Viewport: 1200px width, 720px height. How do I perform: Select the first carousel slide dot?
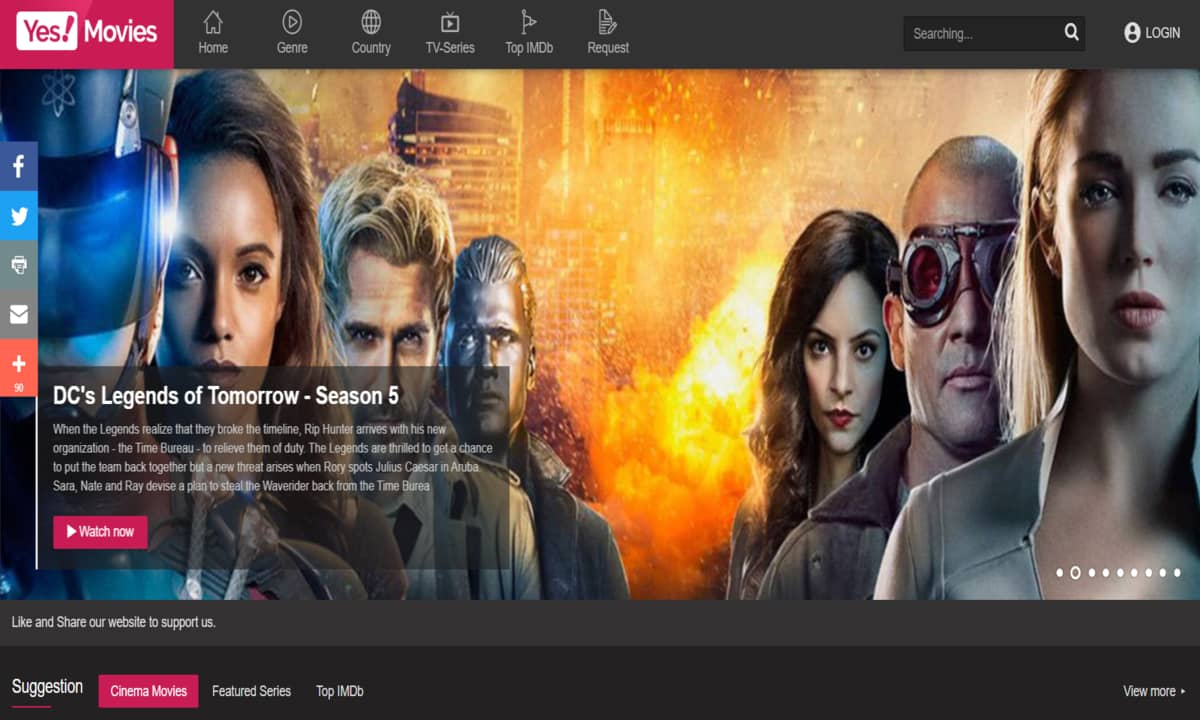pos(1059,573)
